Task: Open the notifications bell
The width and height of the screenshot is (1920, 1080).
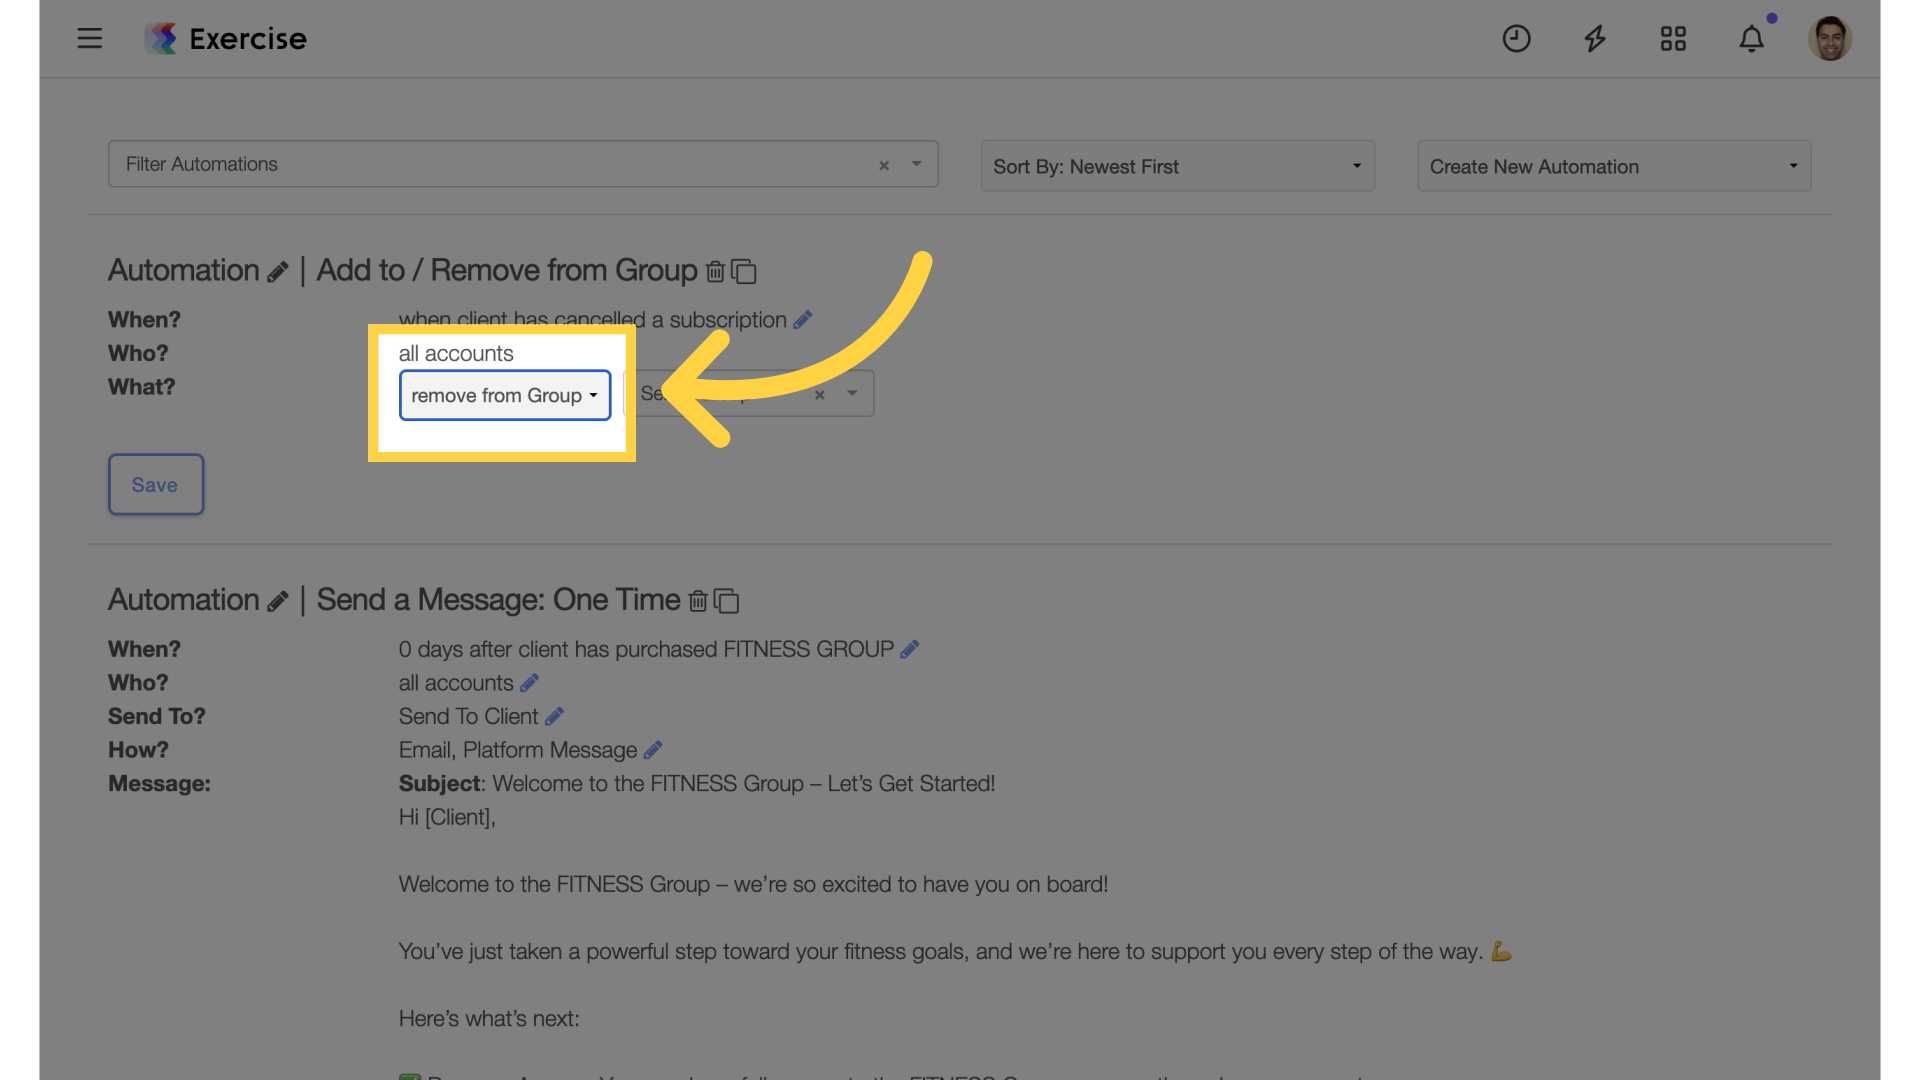Action: tap(1751, 38)
